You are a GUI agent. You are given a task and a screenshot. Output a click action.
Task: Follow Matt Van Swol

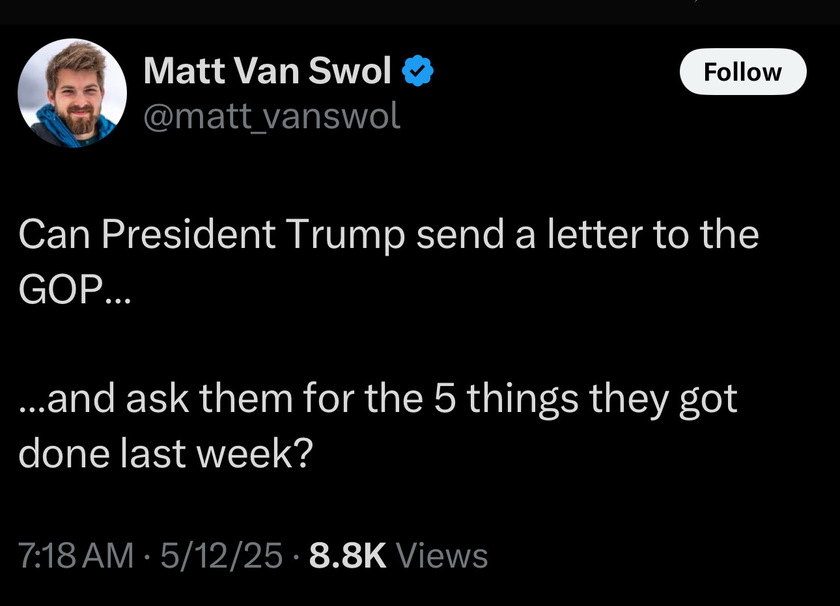(742, 72)
